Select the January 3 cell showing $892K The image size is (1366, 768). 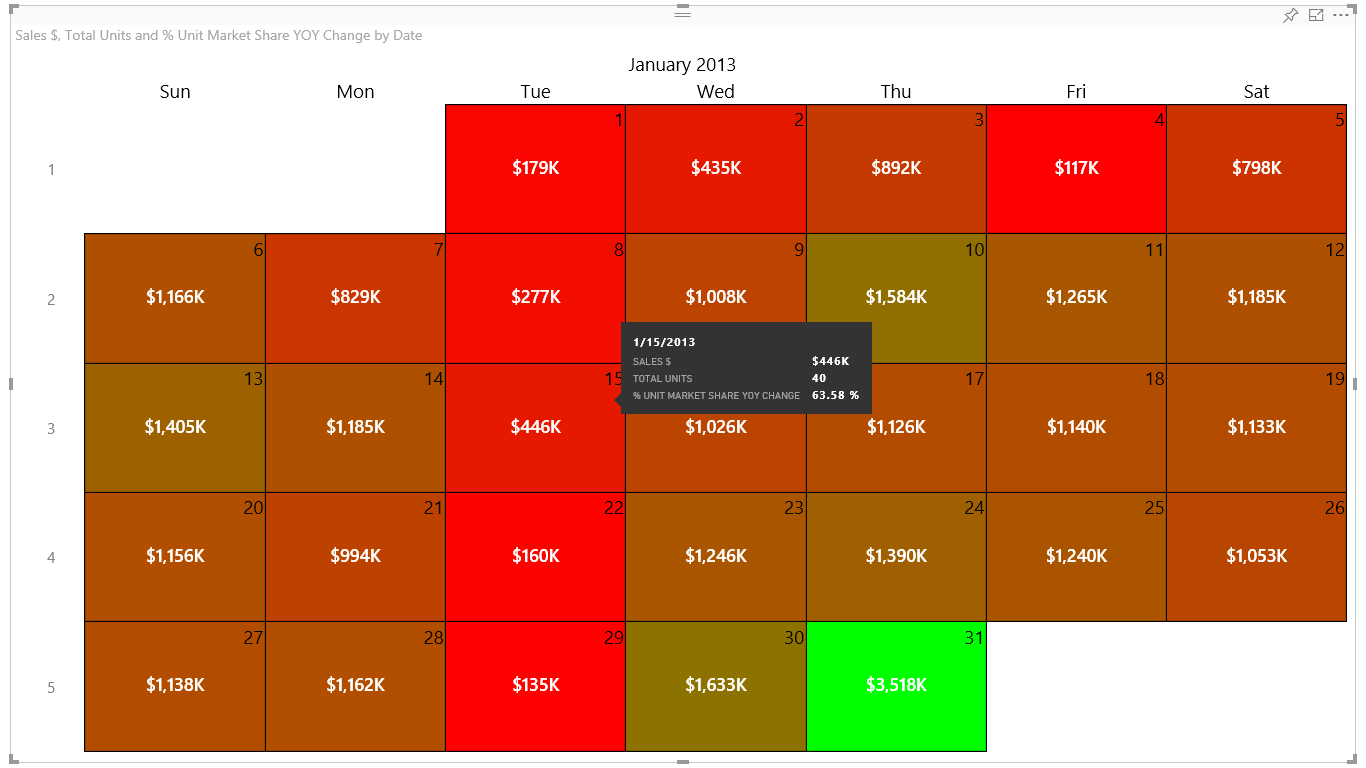click(896, 169)
